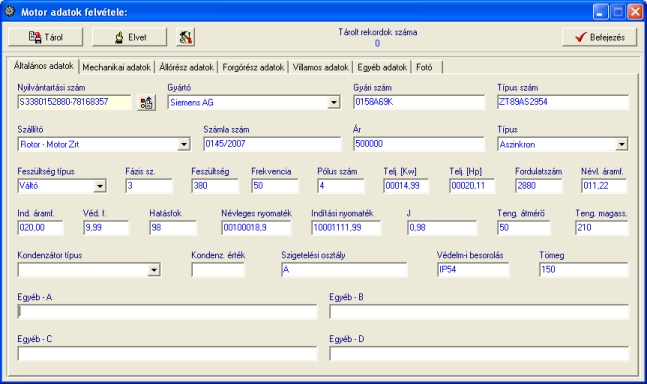The image size is (647, 384).
Task: Focus the Típus szám field ZT89AS2954
Action: click(563, 102)
